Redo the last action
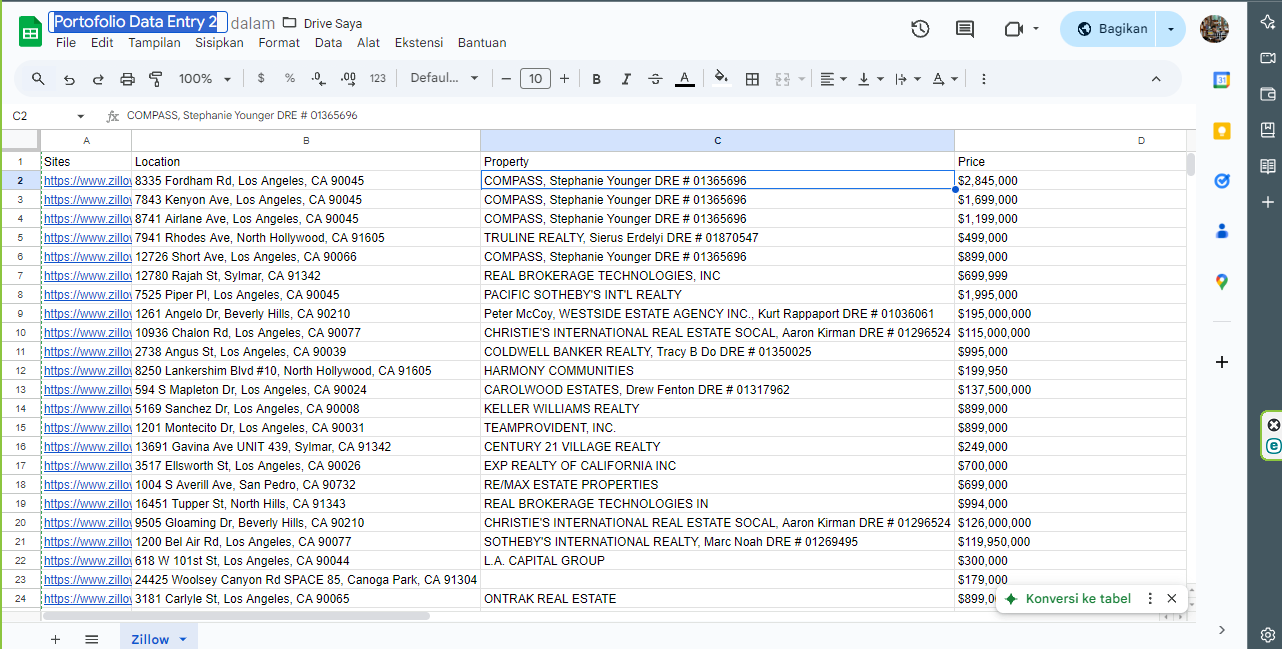1282x649 pixels. point(98,78)
